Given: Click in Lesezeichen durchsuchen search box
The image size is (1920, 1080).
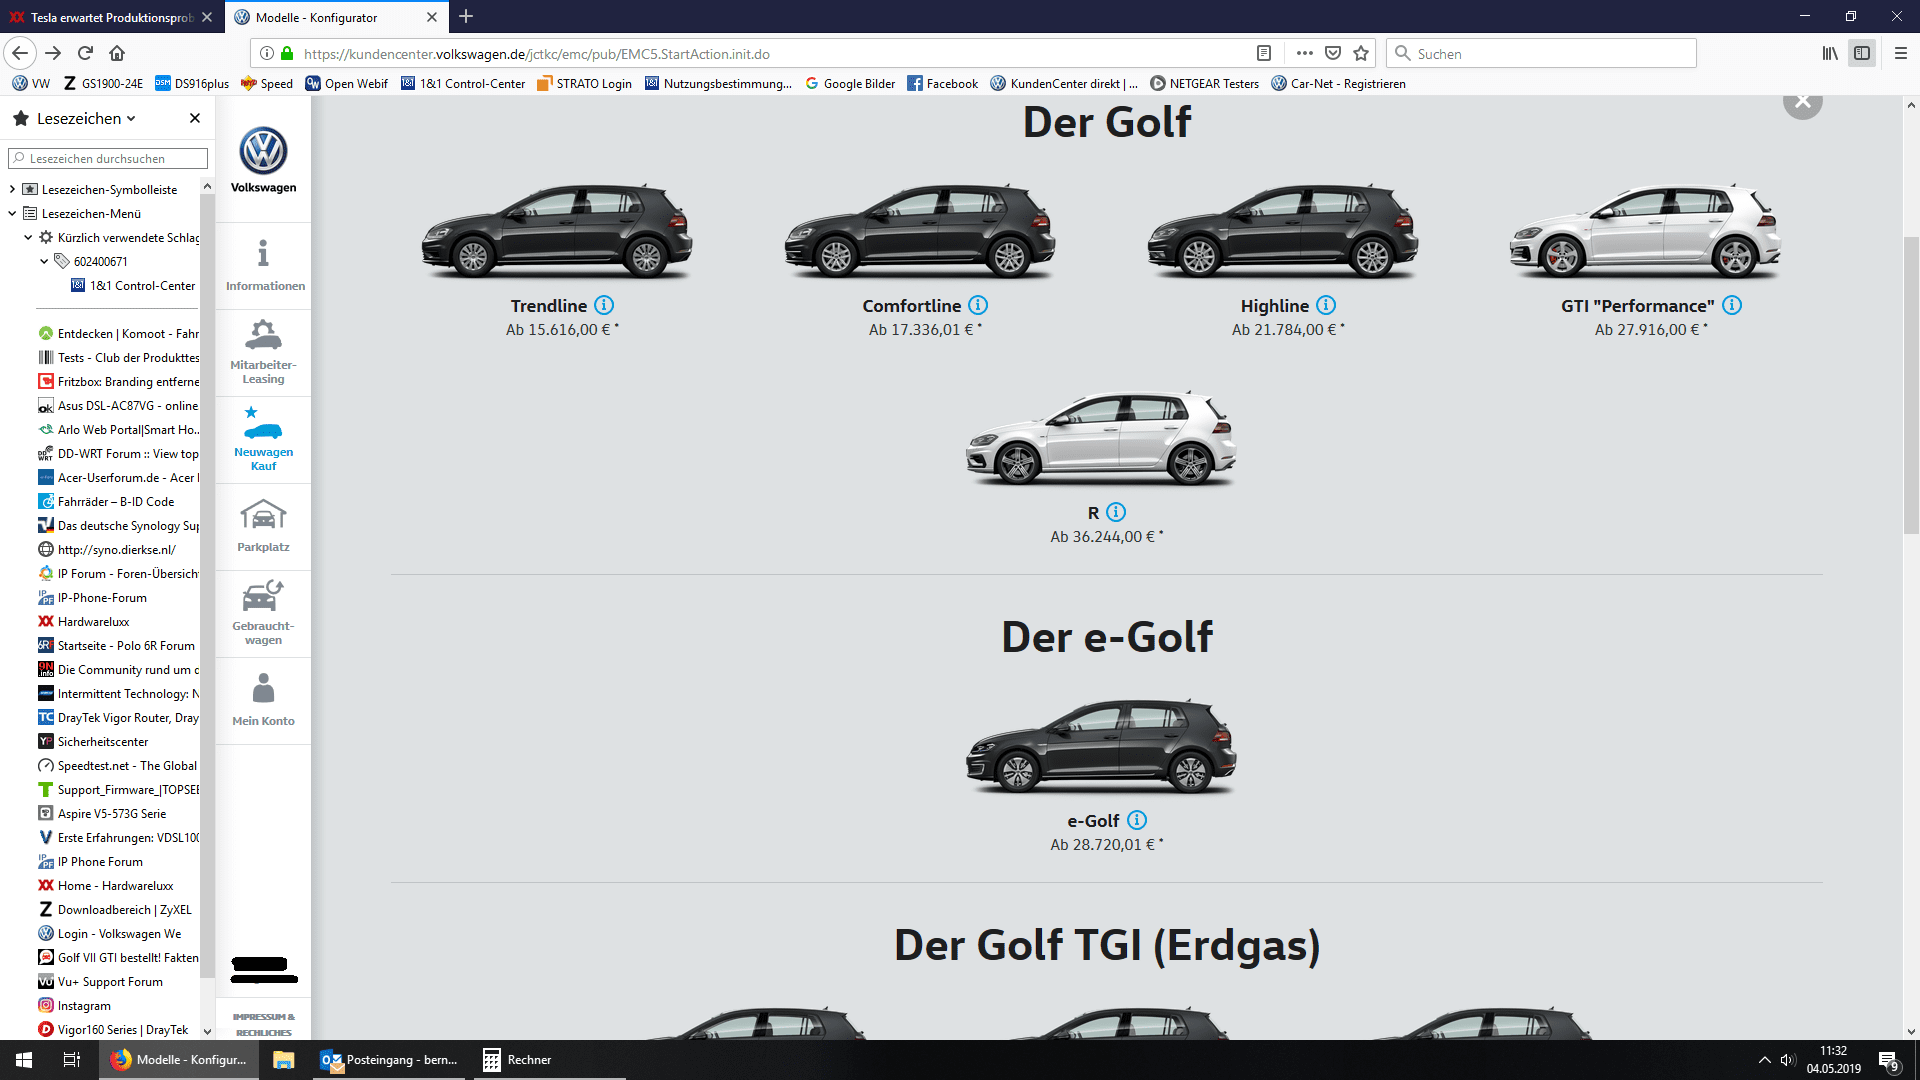Looking at the screenshot, I should (108, 158).
